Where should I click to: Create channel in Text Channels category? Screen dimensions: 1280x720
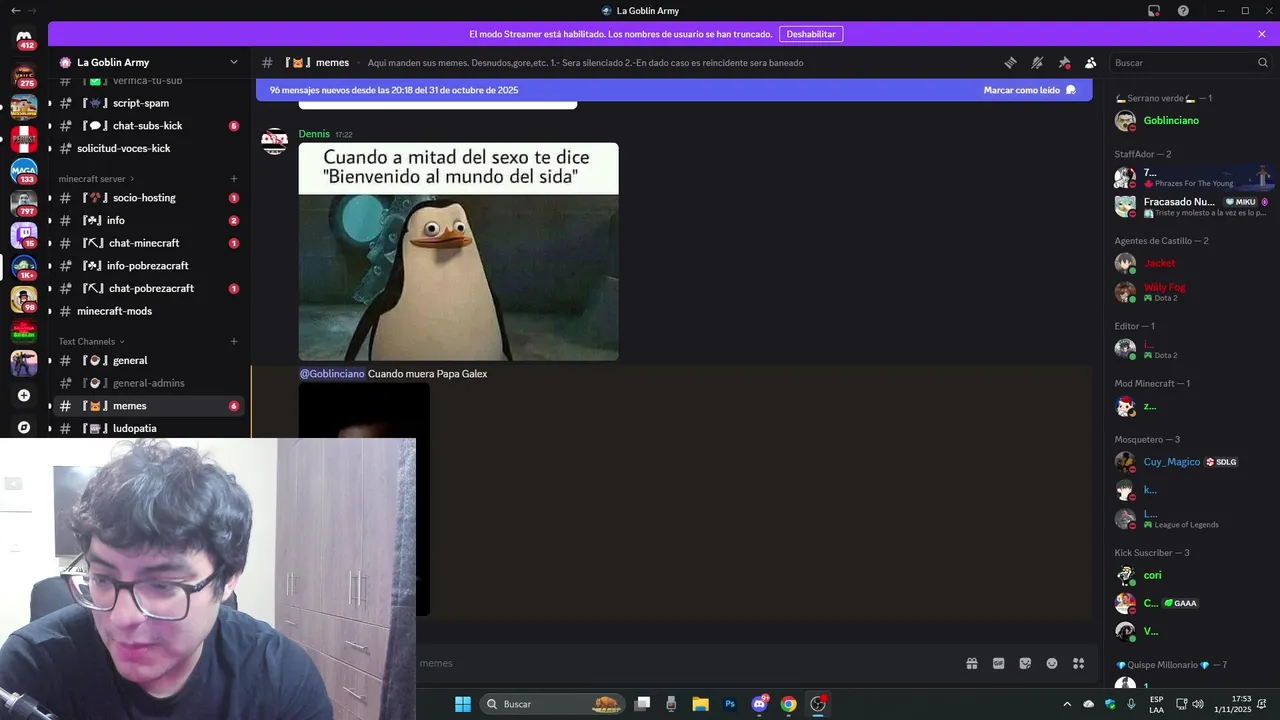[x=234, y=341]
